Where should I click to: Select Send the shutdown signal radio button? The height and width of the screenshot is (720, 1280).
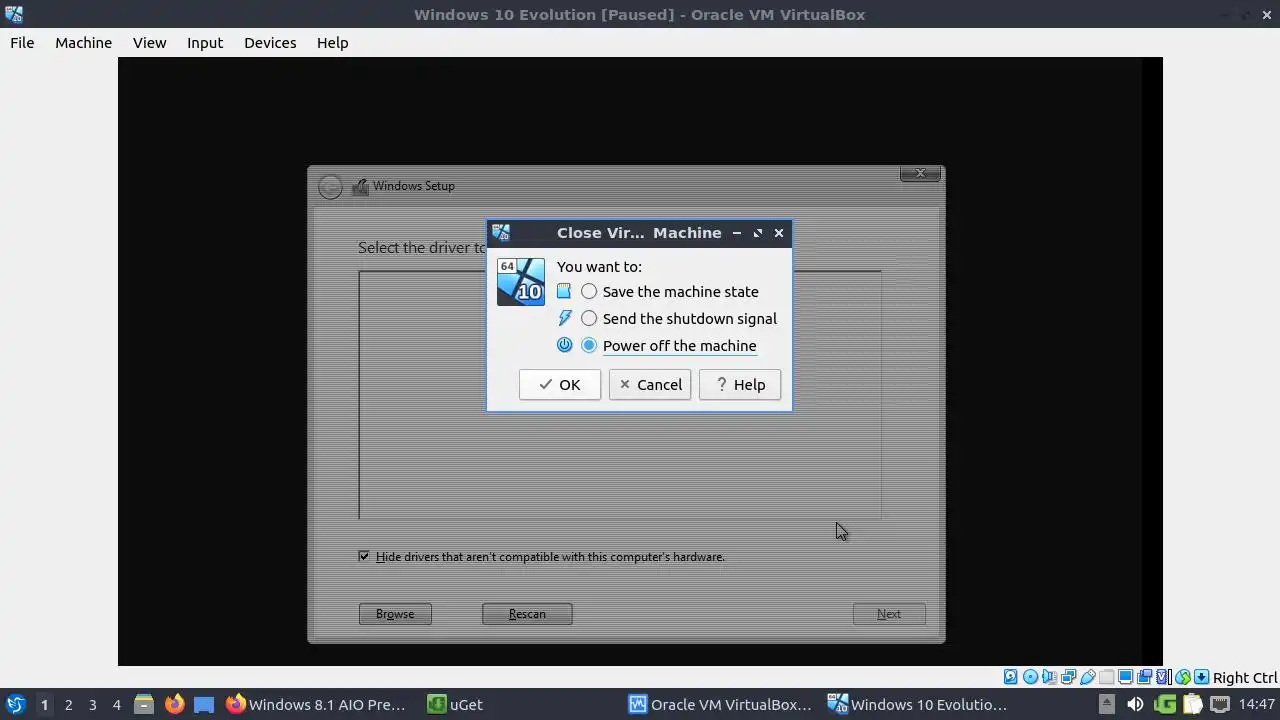[x=589, y=318]
